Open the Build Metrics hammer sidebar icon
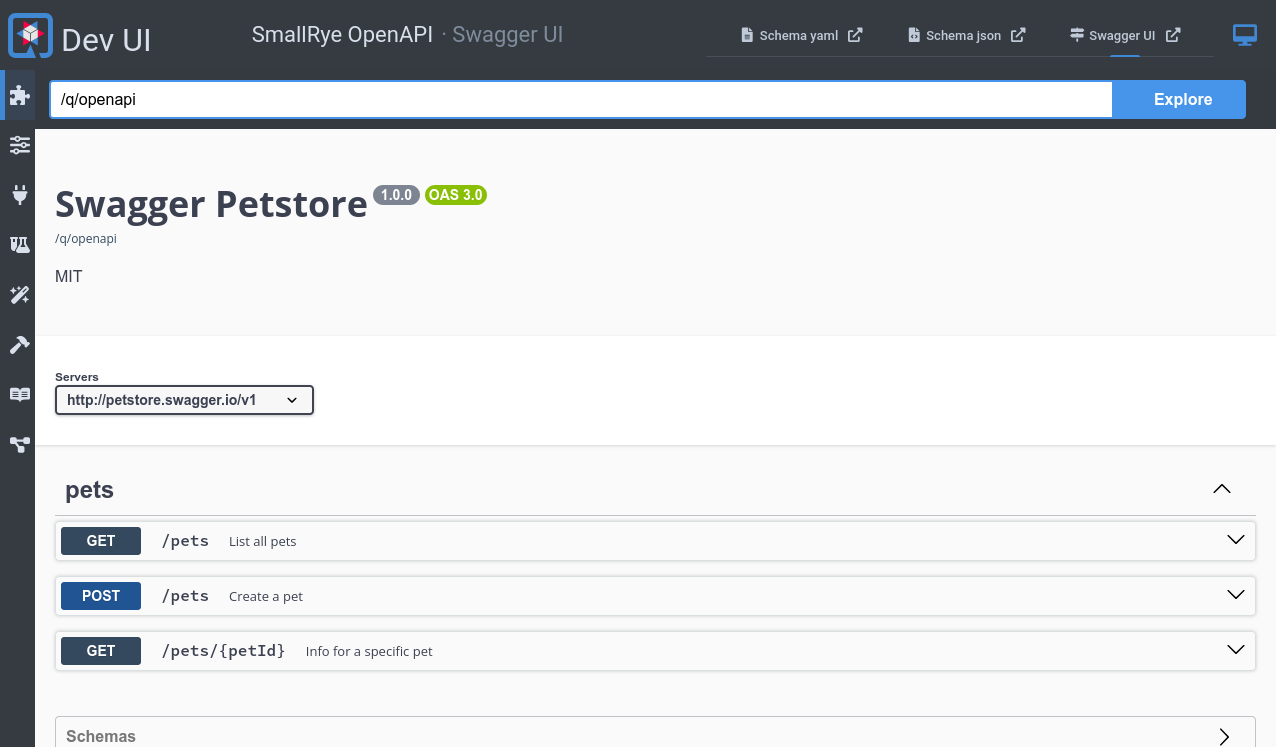The image size is (1276, 747). [x=19, y=344]
